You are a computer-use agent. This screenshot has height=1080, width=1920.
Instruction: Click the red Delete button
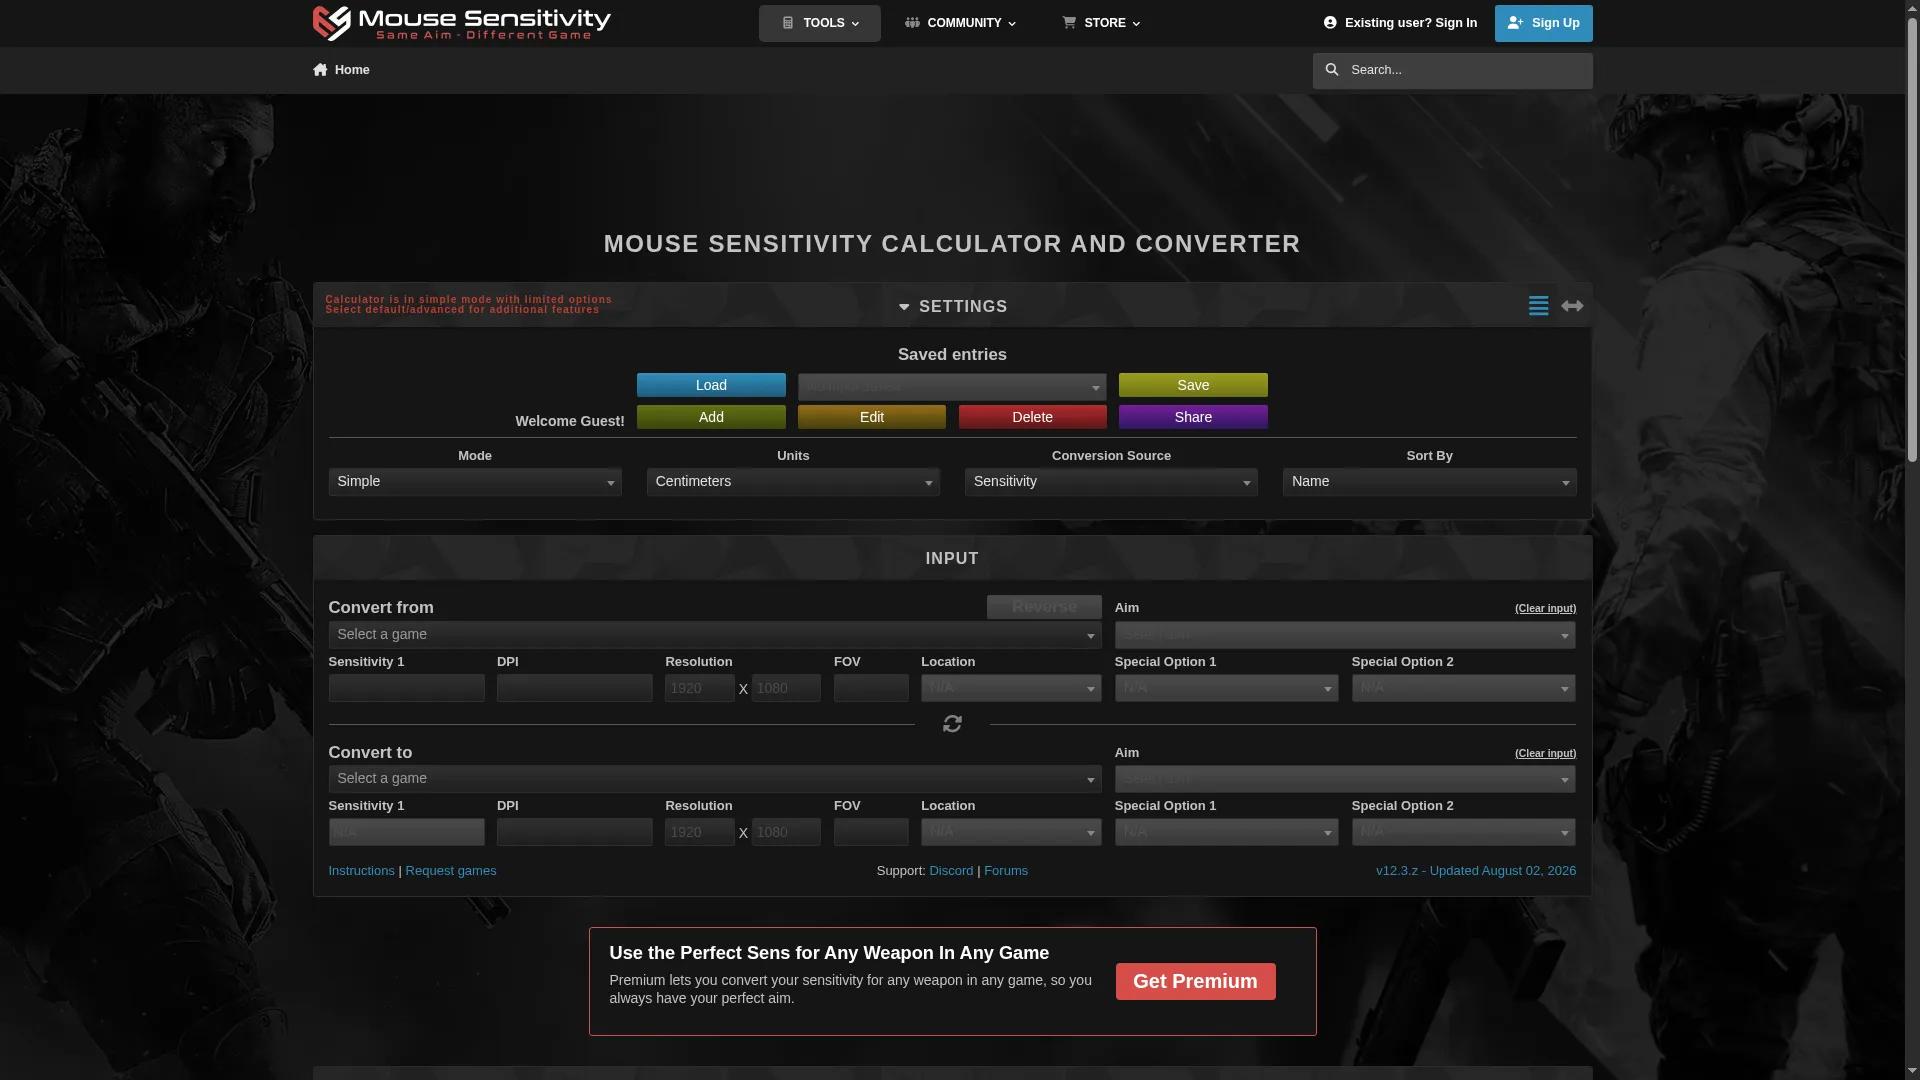tap(1032, 417)
